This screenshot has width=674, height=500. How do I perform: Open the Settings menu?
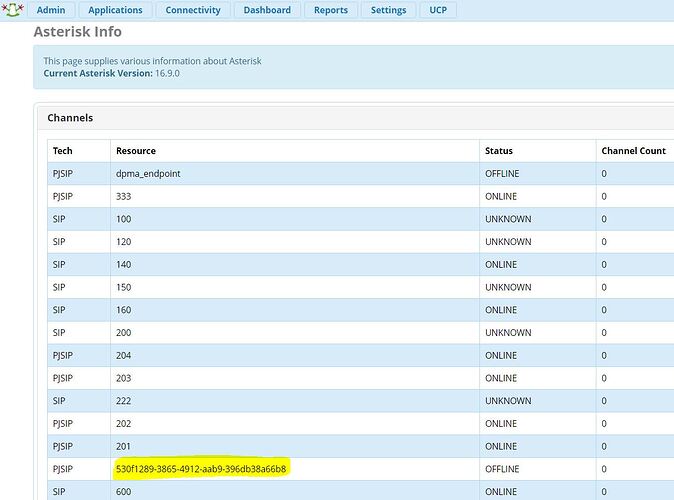[x=388, y=10]
